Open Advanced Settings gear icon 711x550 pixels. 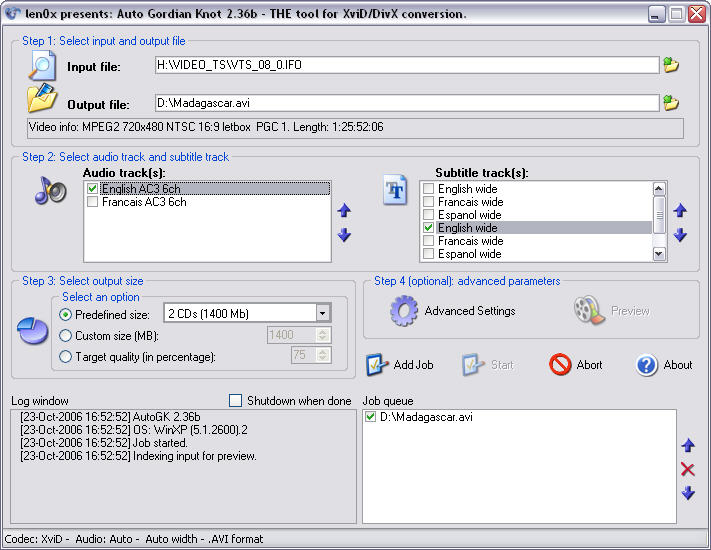(404, 311)
